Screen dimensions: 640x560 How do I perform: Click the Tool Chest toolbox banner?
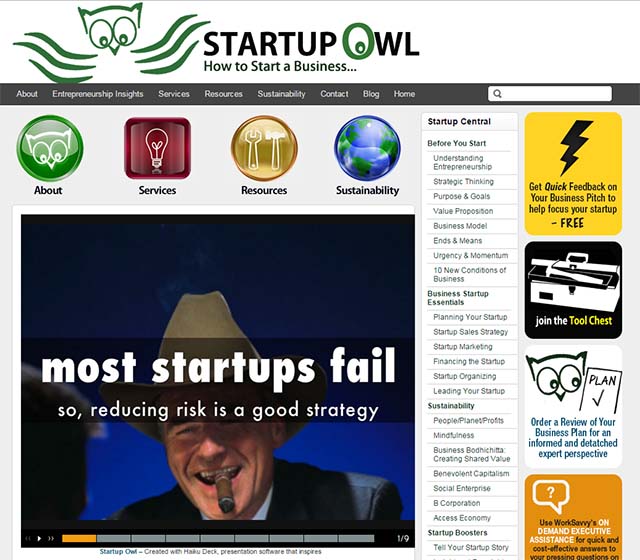pos(573,290)
